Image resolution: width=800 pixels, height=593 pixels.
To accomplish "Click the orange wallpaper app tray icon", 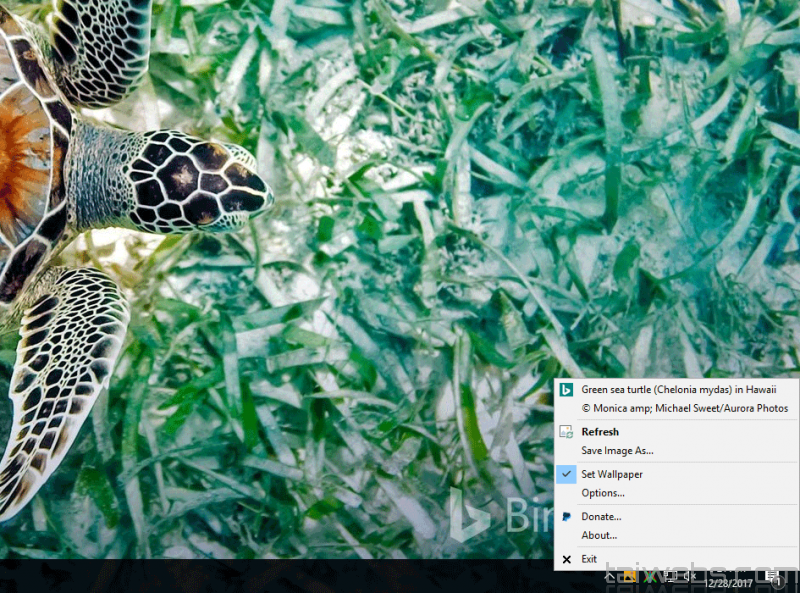I will [x=629, y=576].
